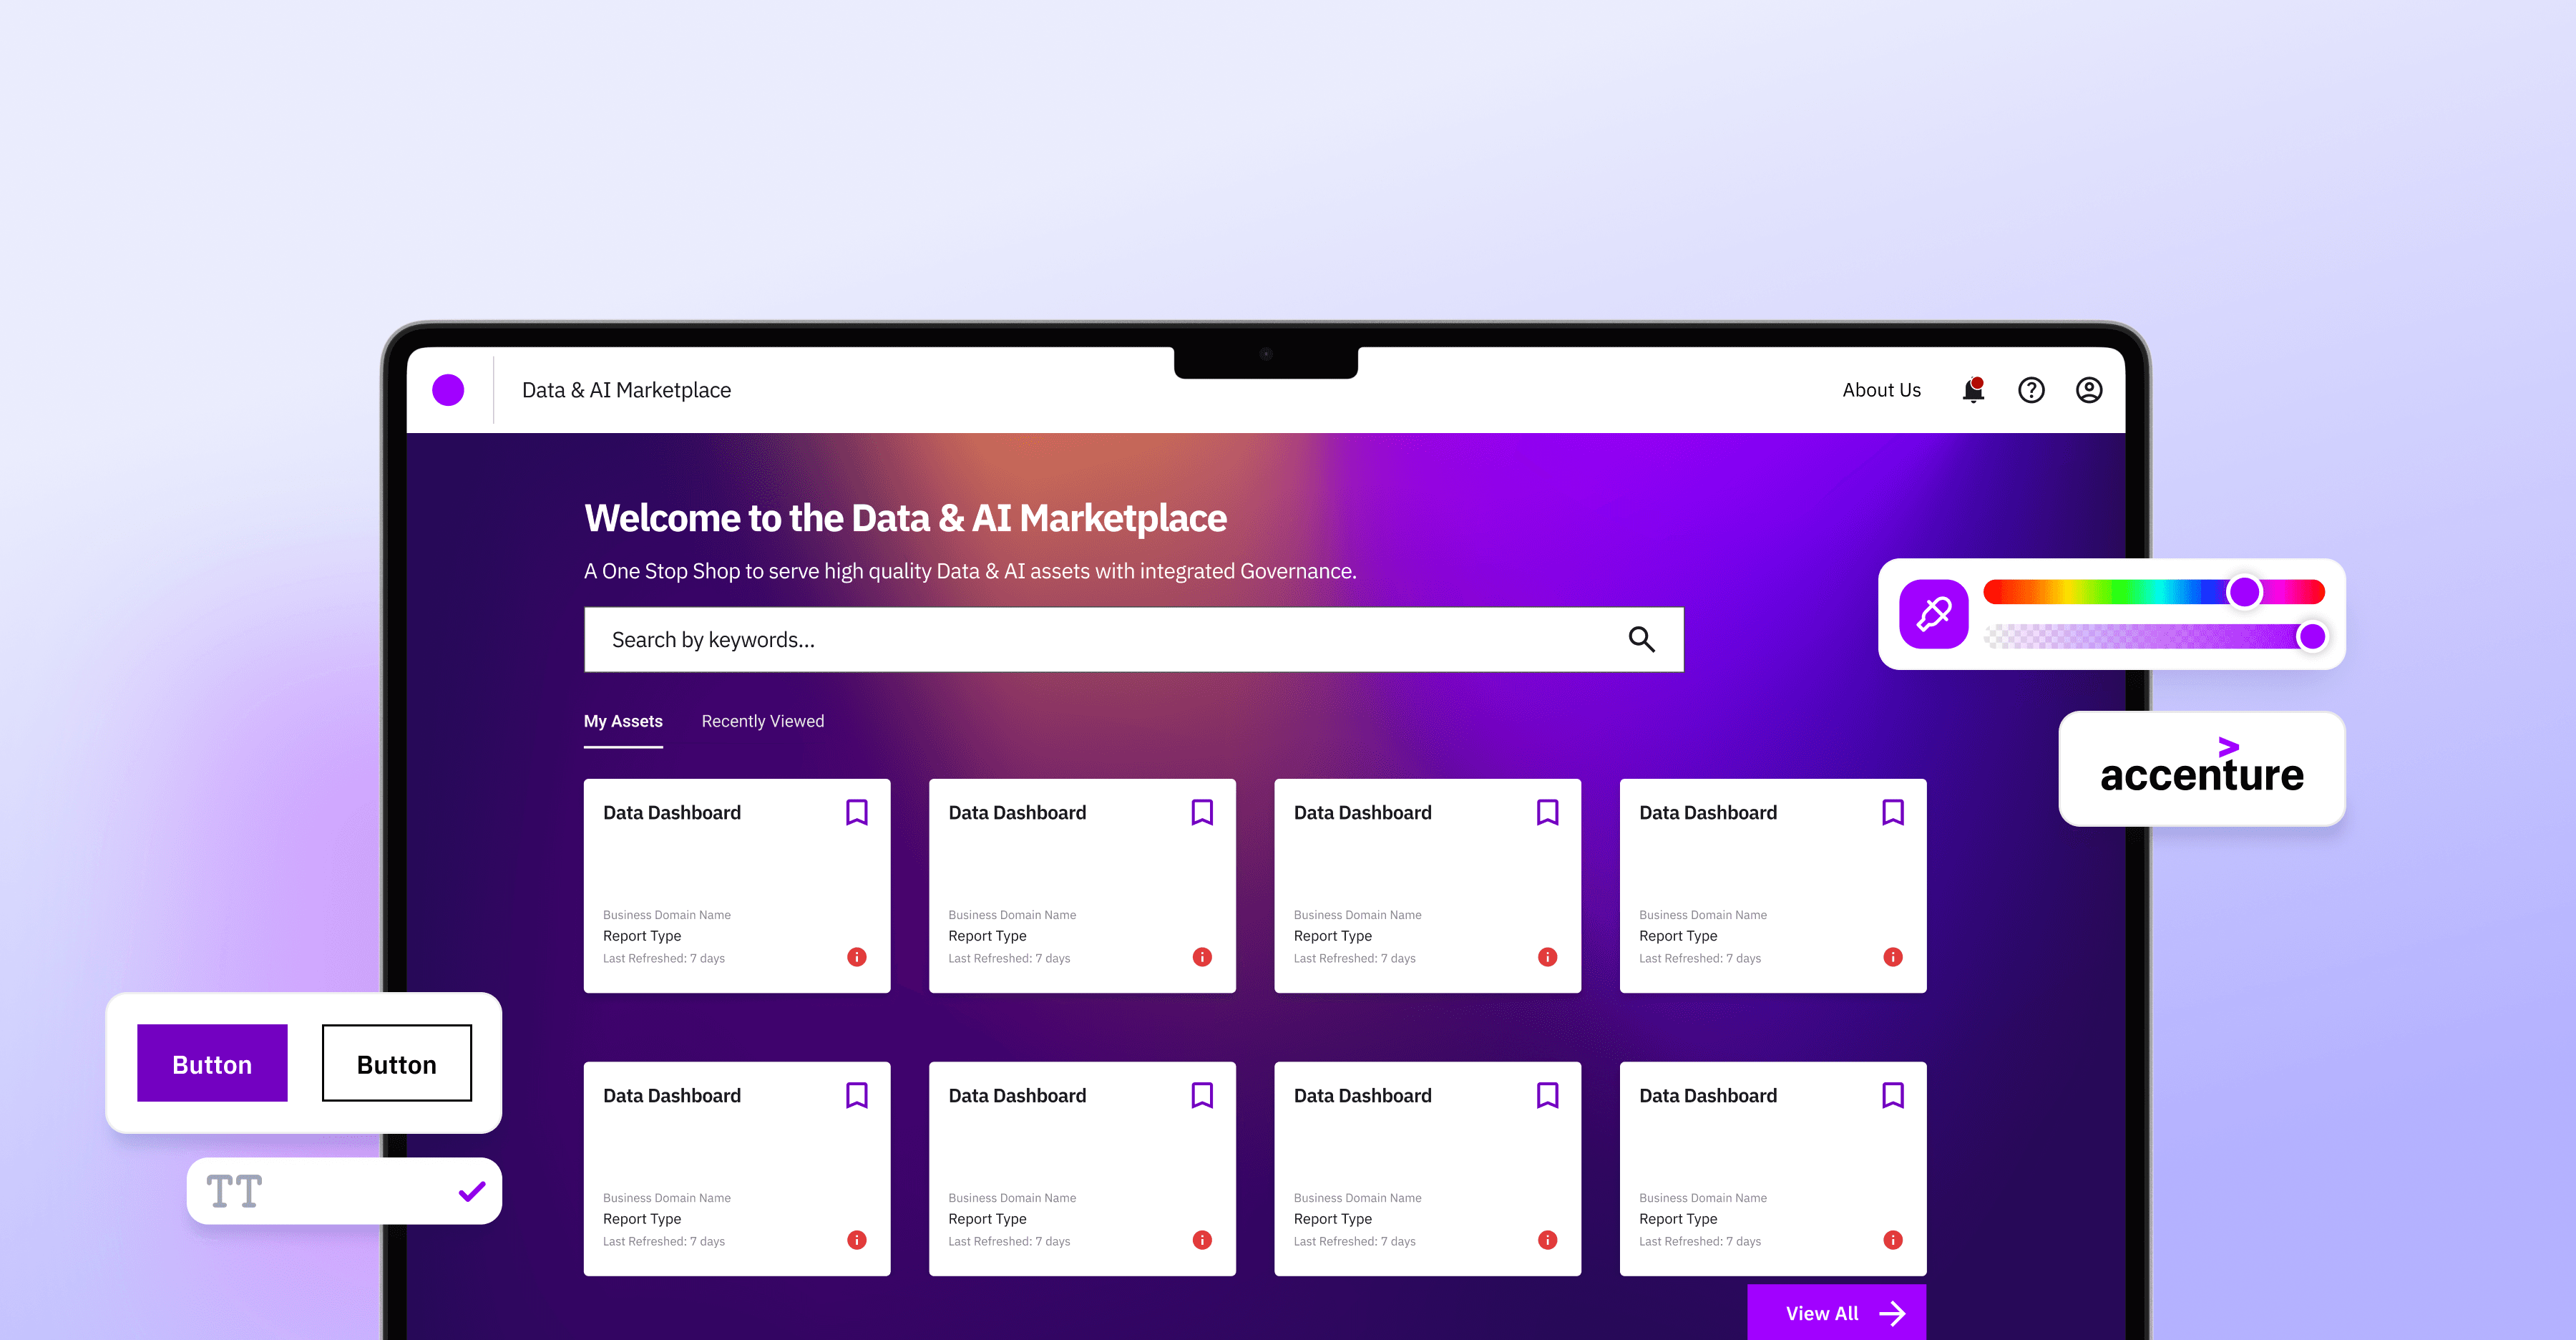The height and width of the screenshot is (1340, 2576).
Task: Click the search magnifier icon
Action: (x=1641, y=639)
